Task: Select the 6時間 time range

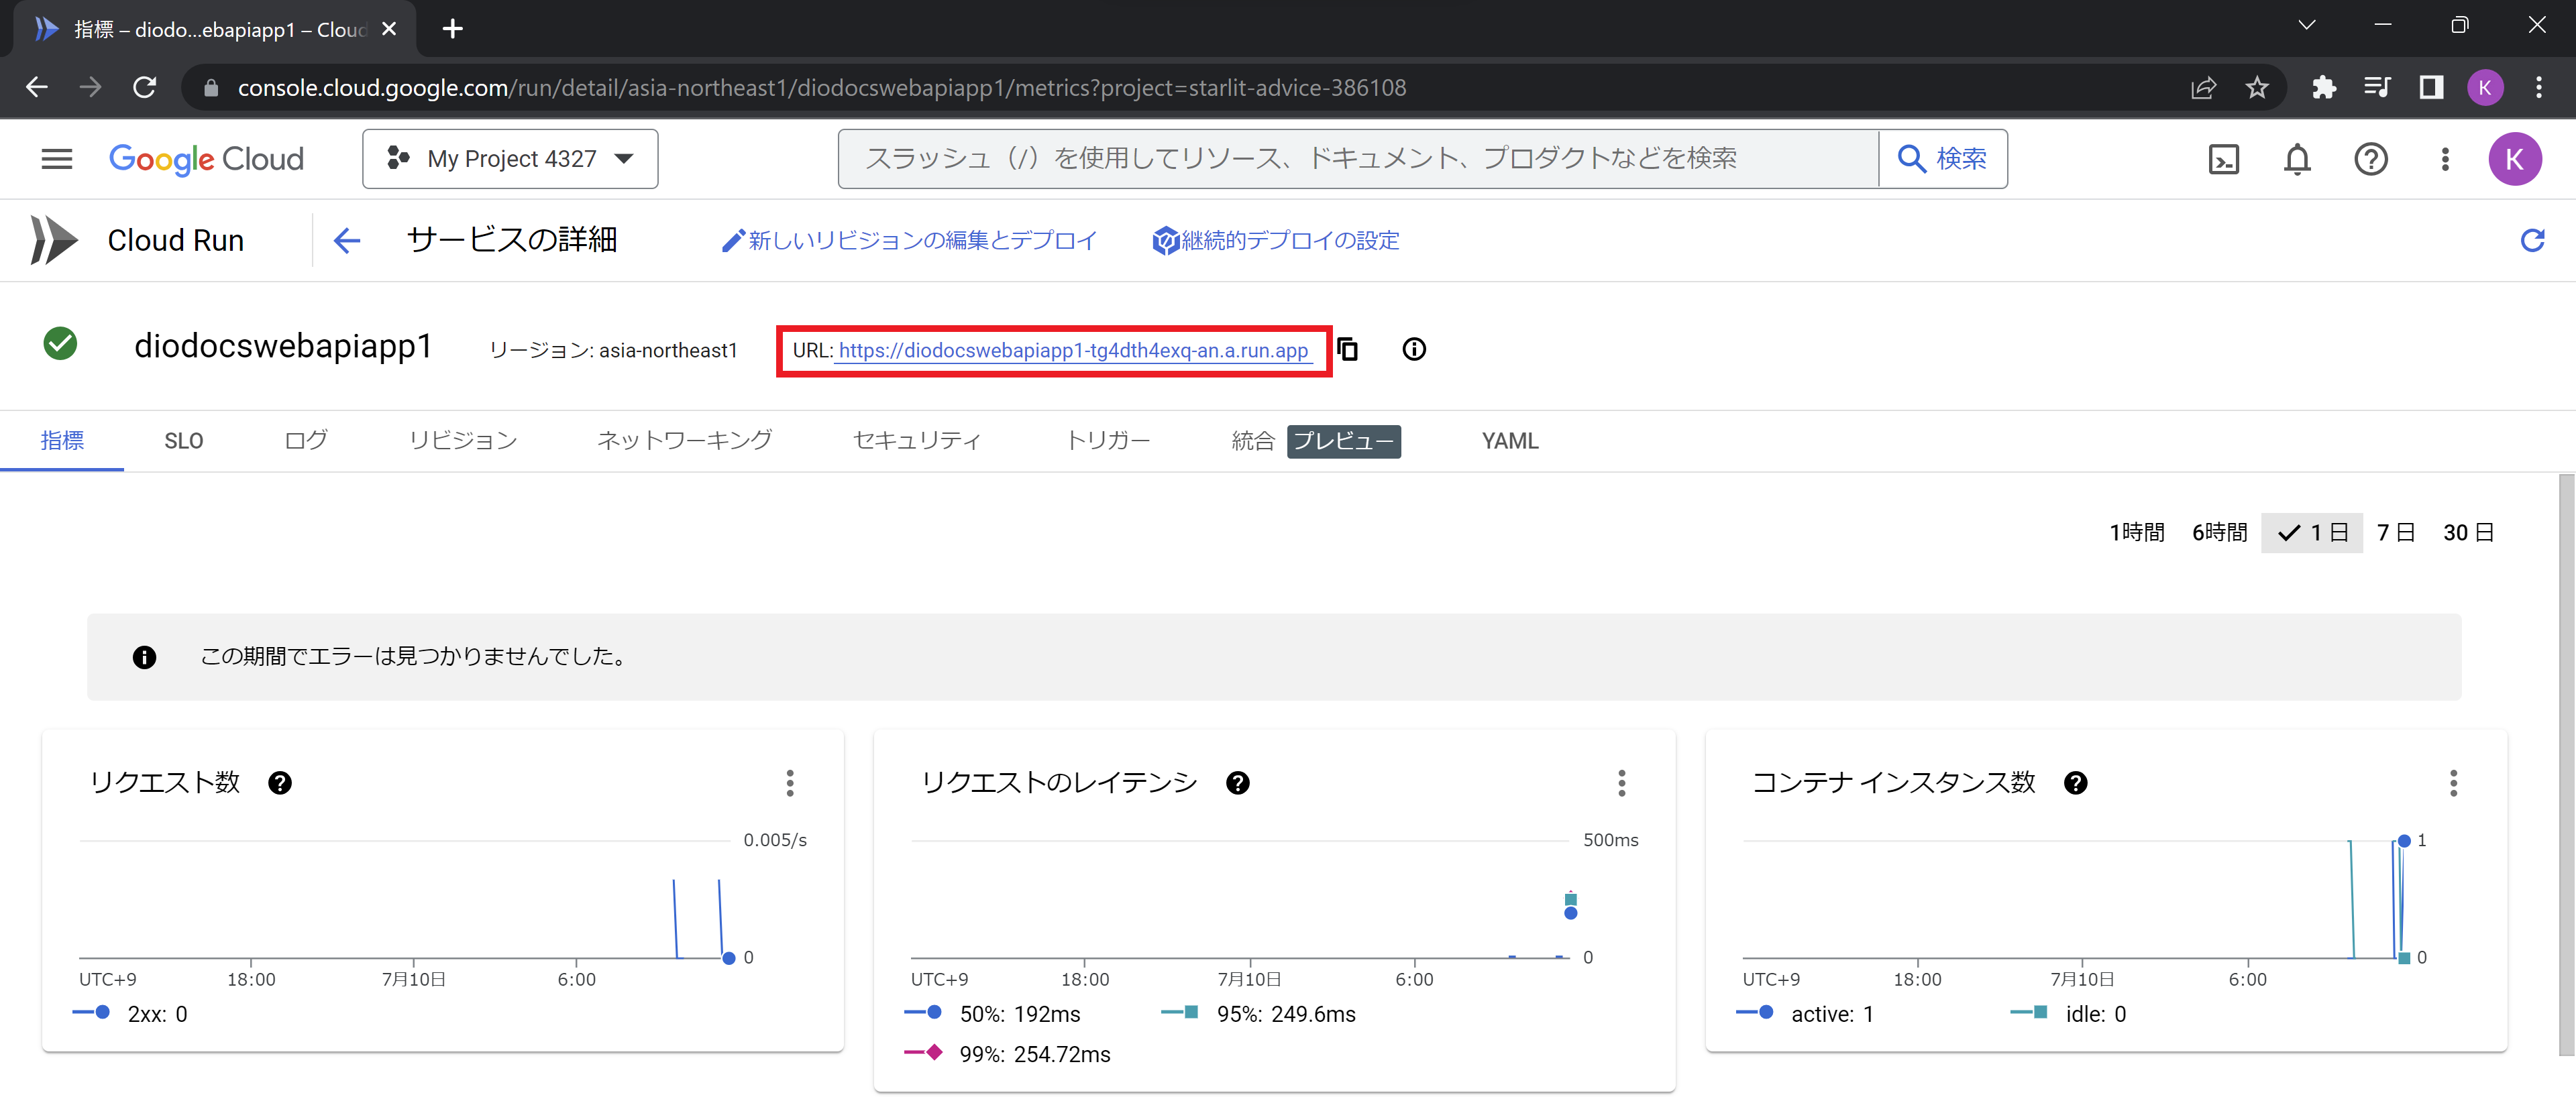Action: [x=2220, y=533]
